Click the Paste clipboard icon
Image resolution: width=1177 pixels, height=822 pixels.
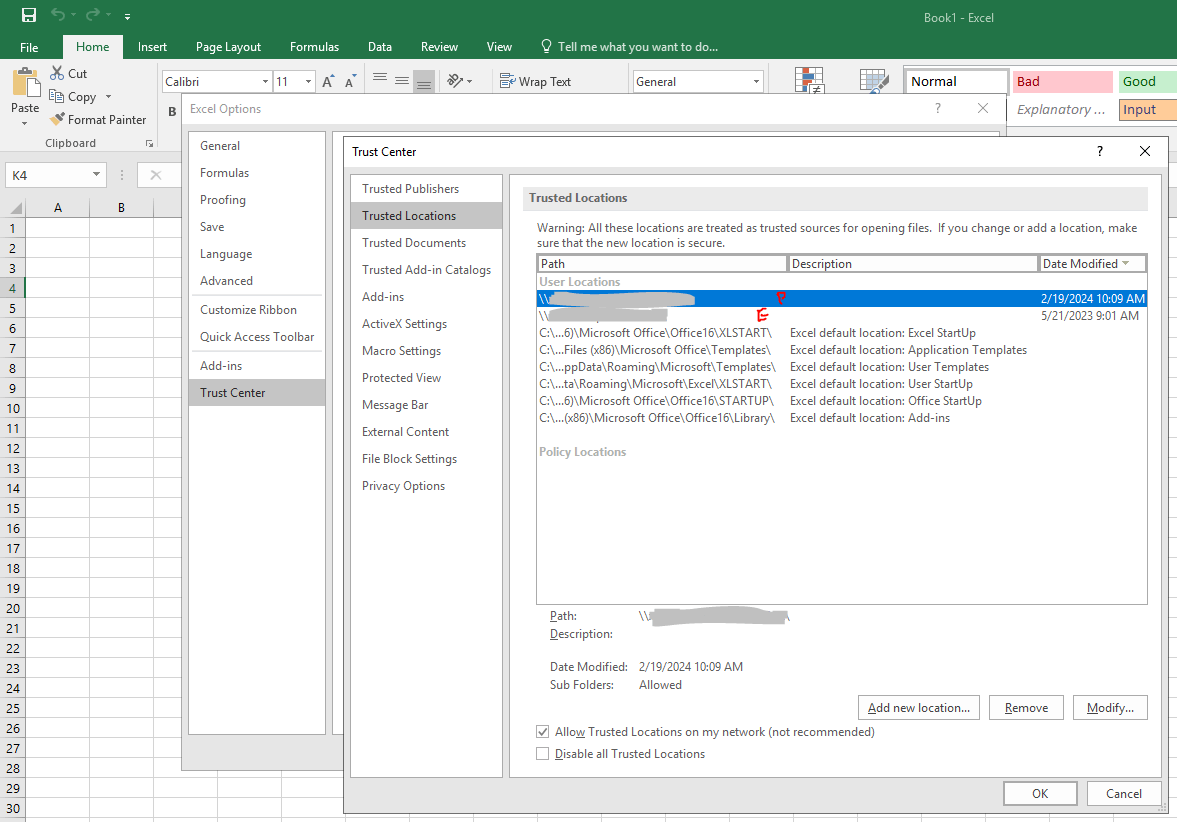click(25, 84)
